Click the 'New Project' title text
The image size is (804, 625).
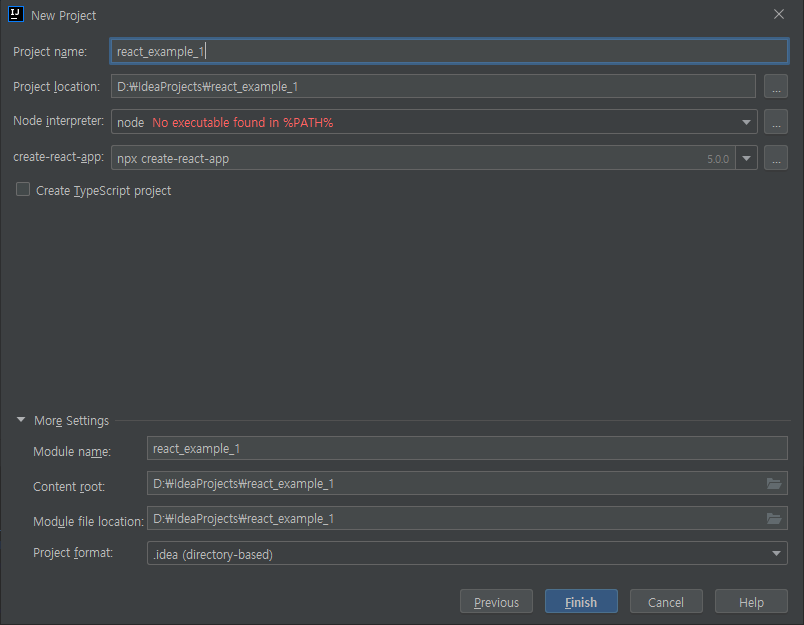[64, 15]
